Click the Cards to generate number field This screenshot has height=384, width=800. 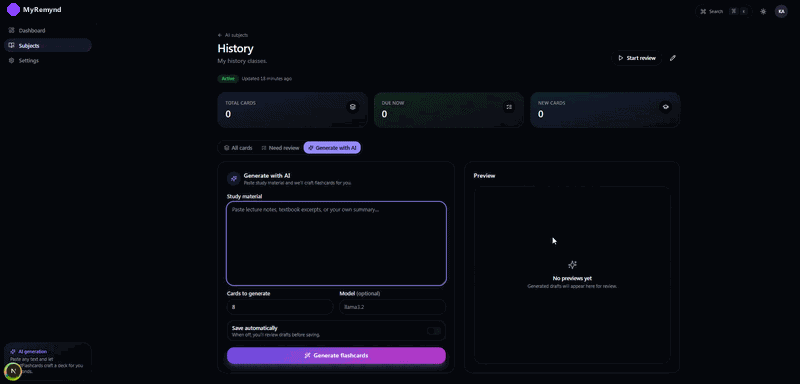280,307
